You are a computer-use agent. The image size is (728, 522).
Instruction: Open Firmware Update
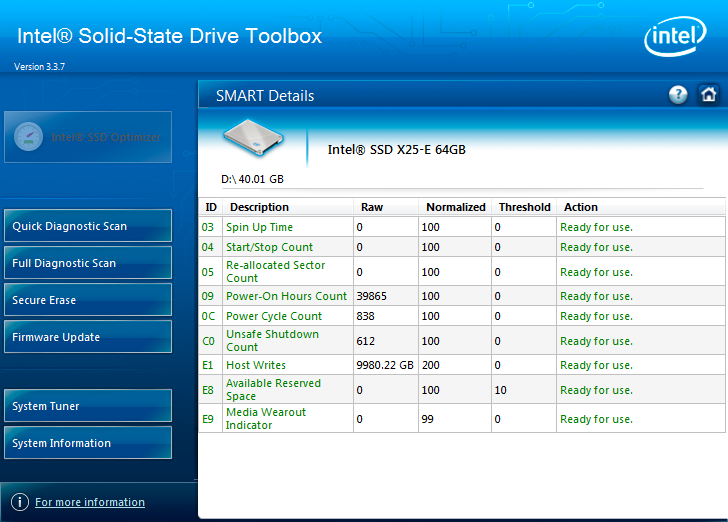point(88,337)
